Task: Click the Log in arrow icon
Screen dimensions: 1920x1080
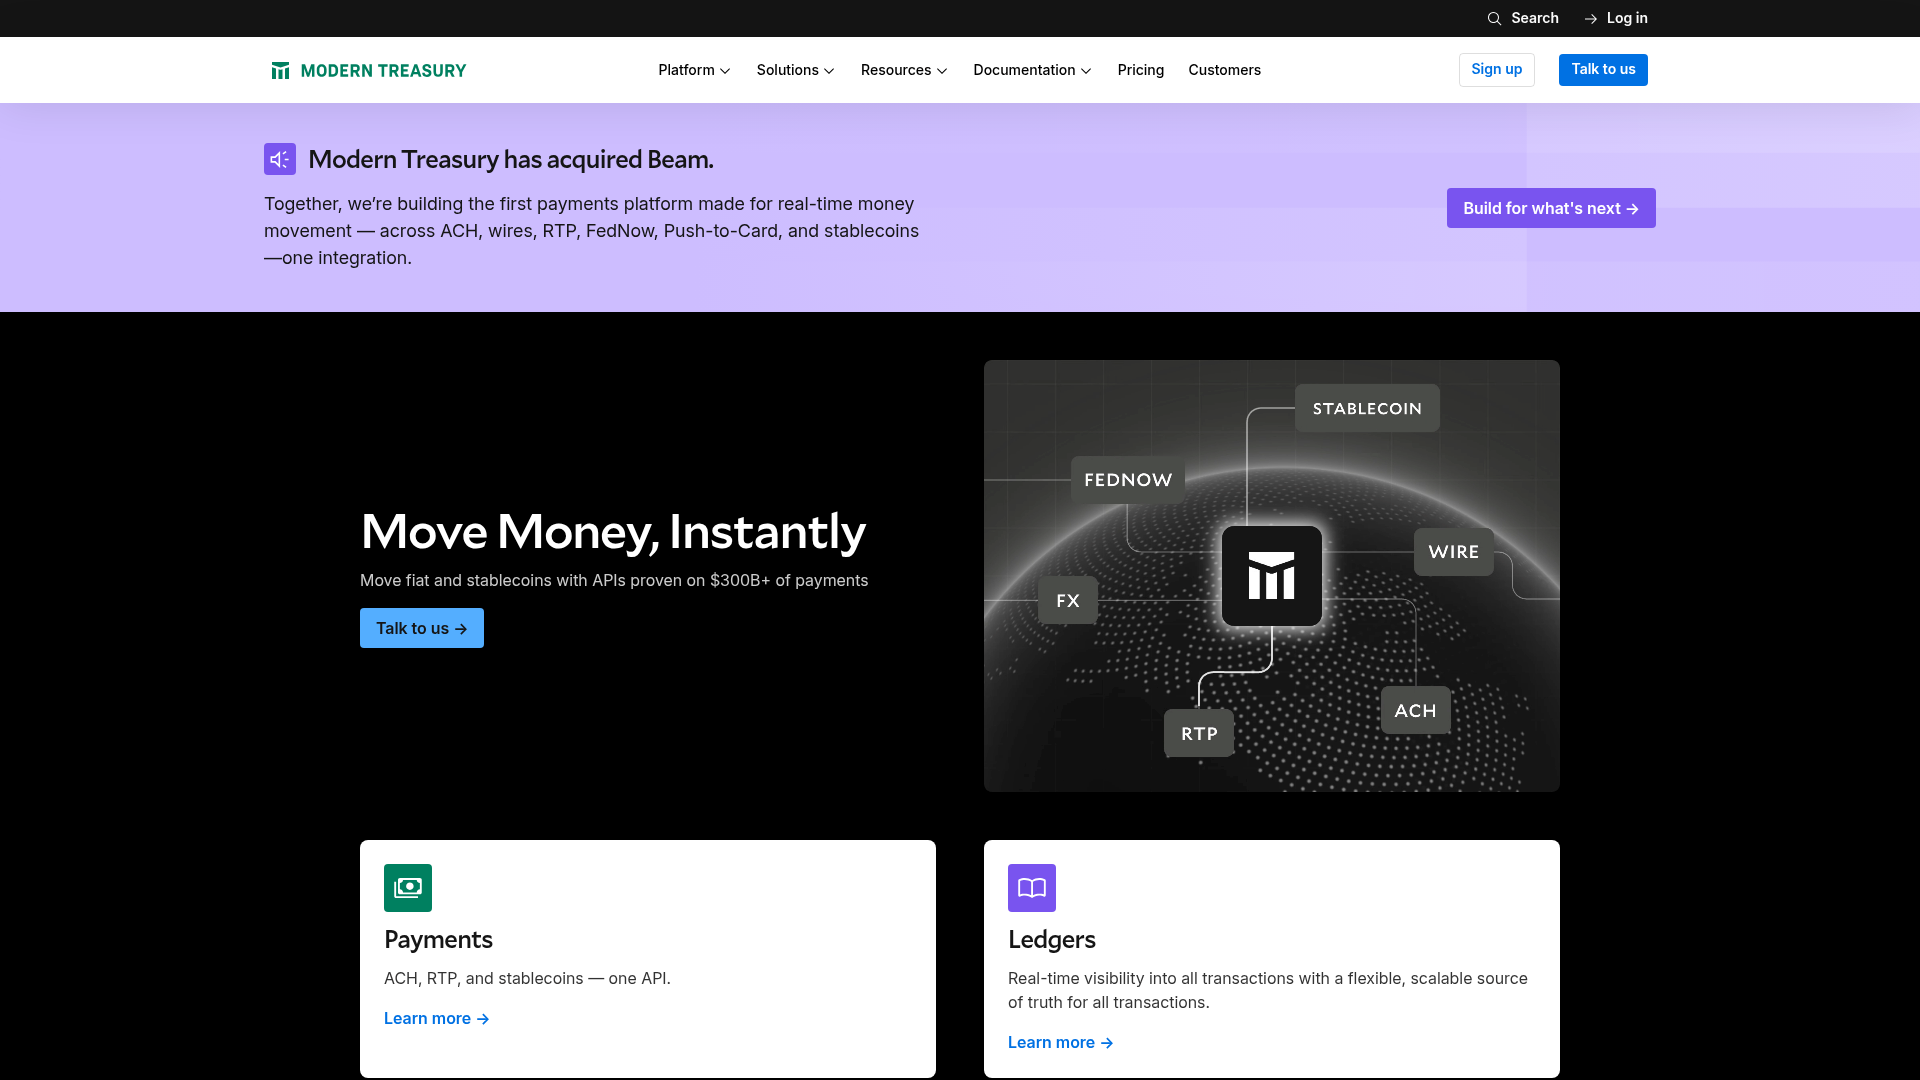Action: (1591, 18)
